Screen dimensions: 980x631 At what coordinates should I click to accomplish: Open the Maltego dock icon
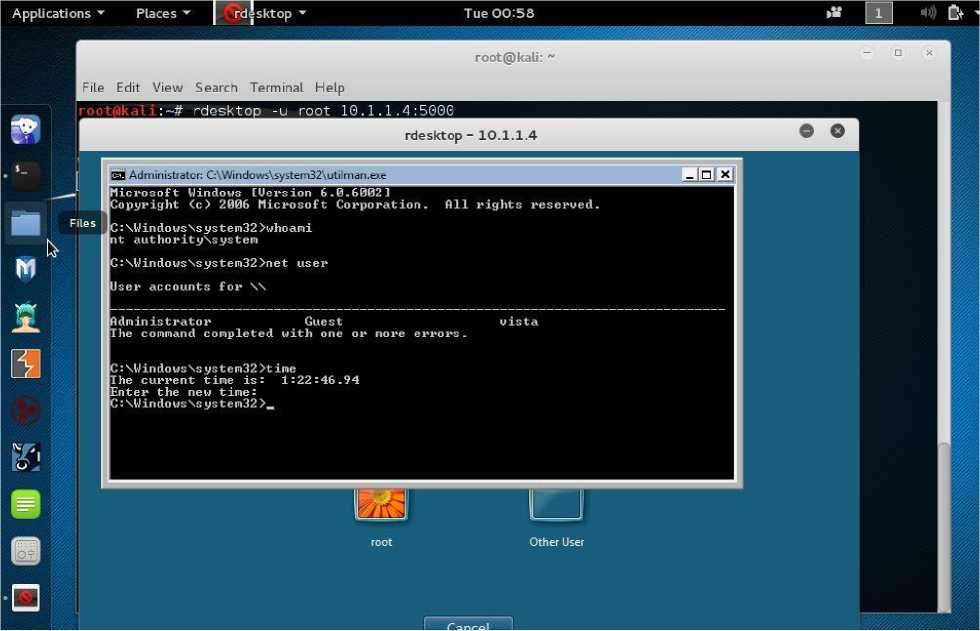tap(26, 410)
